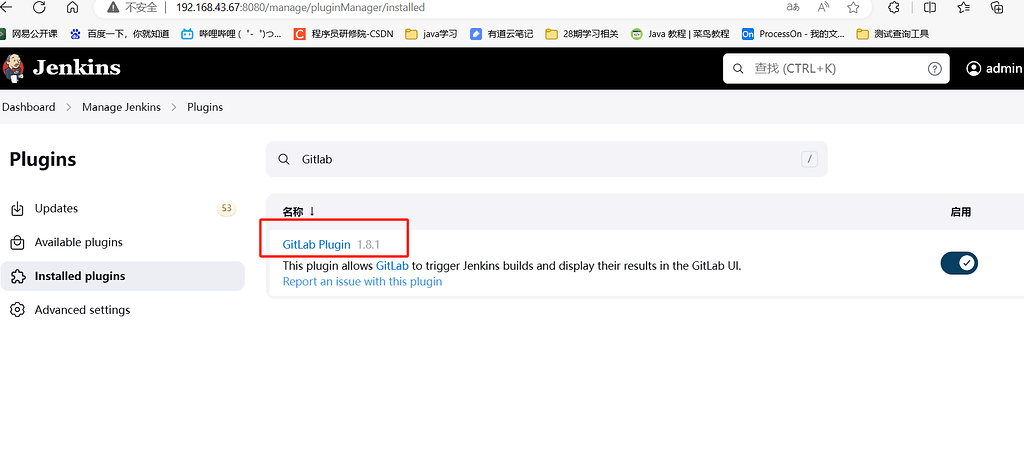
Task: Open browser extensions puzzle icon
Action: 894,7
